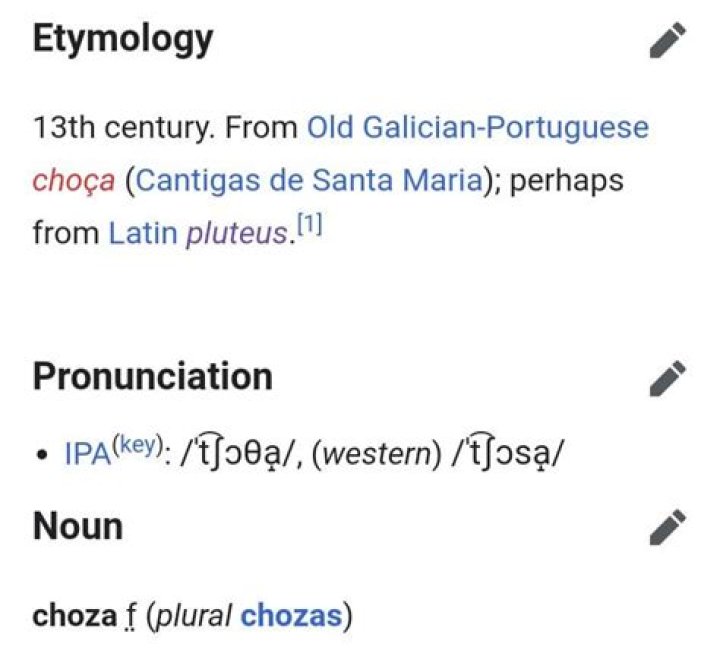The image size is (720, 650).
Task: Click the pencil icon beside Pronunciation
Action: pyautogui.click(x=668, y=378)
